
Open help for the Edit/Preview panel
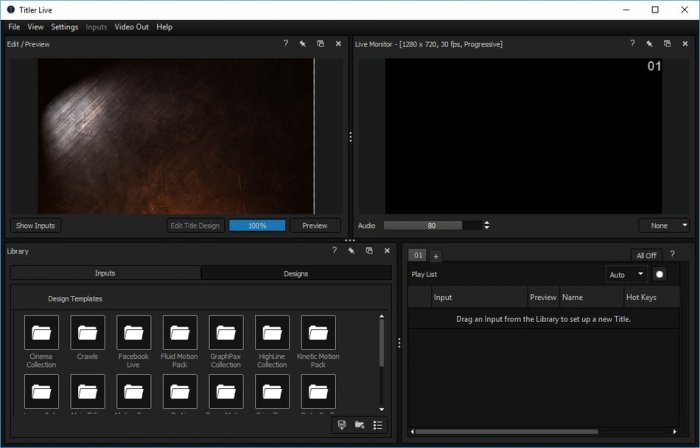285,44
